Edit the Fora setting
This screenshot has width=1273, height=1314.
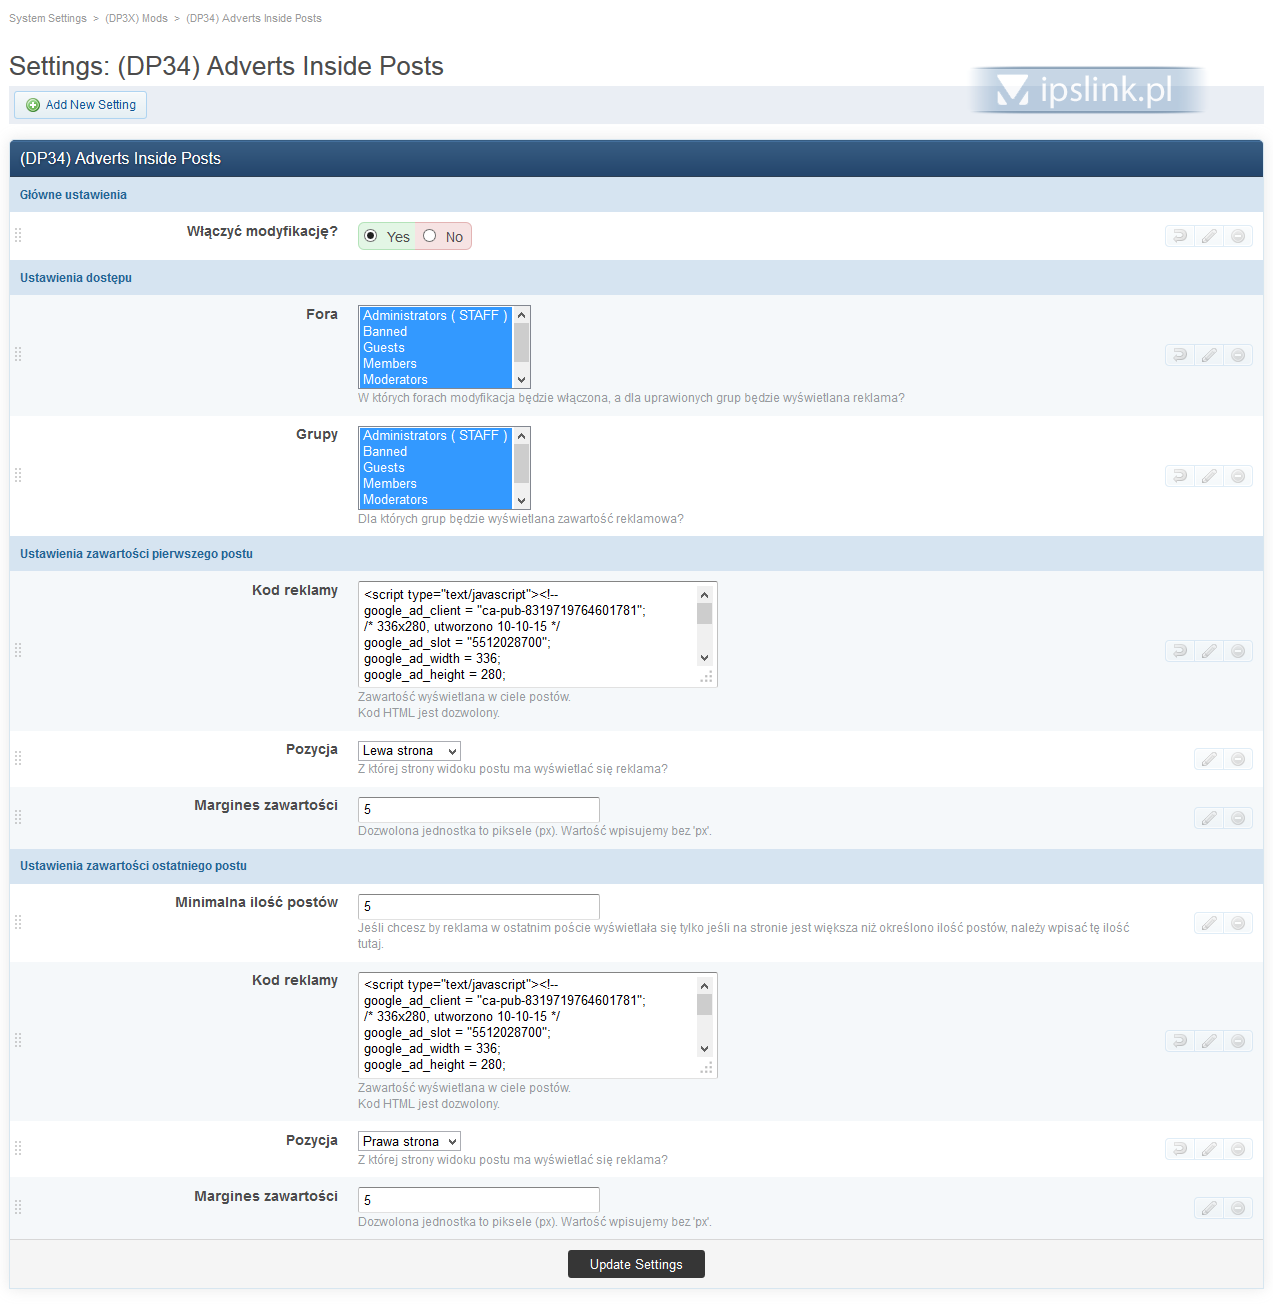[x=1209, y=355]
